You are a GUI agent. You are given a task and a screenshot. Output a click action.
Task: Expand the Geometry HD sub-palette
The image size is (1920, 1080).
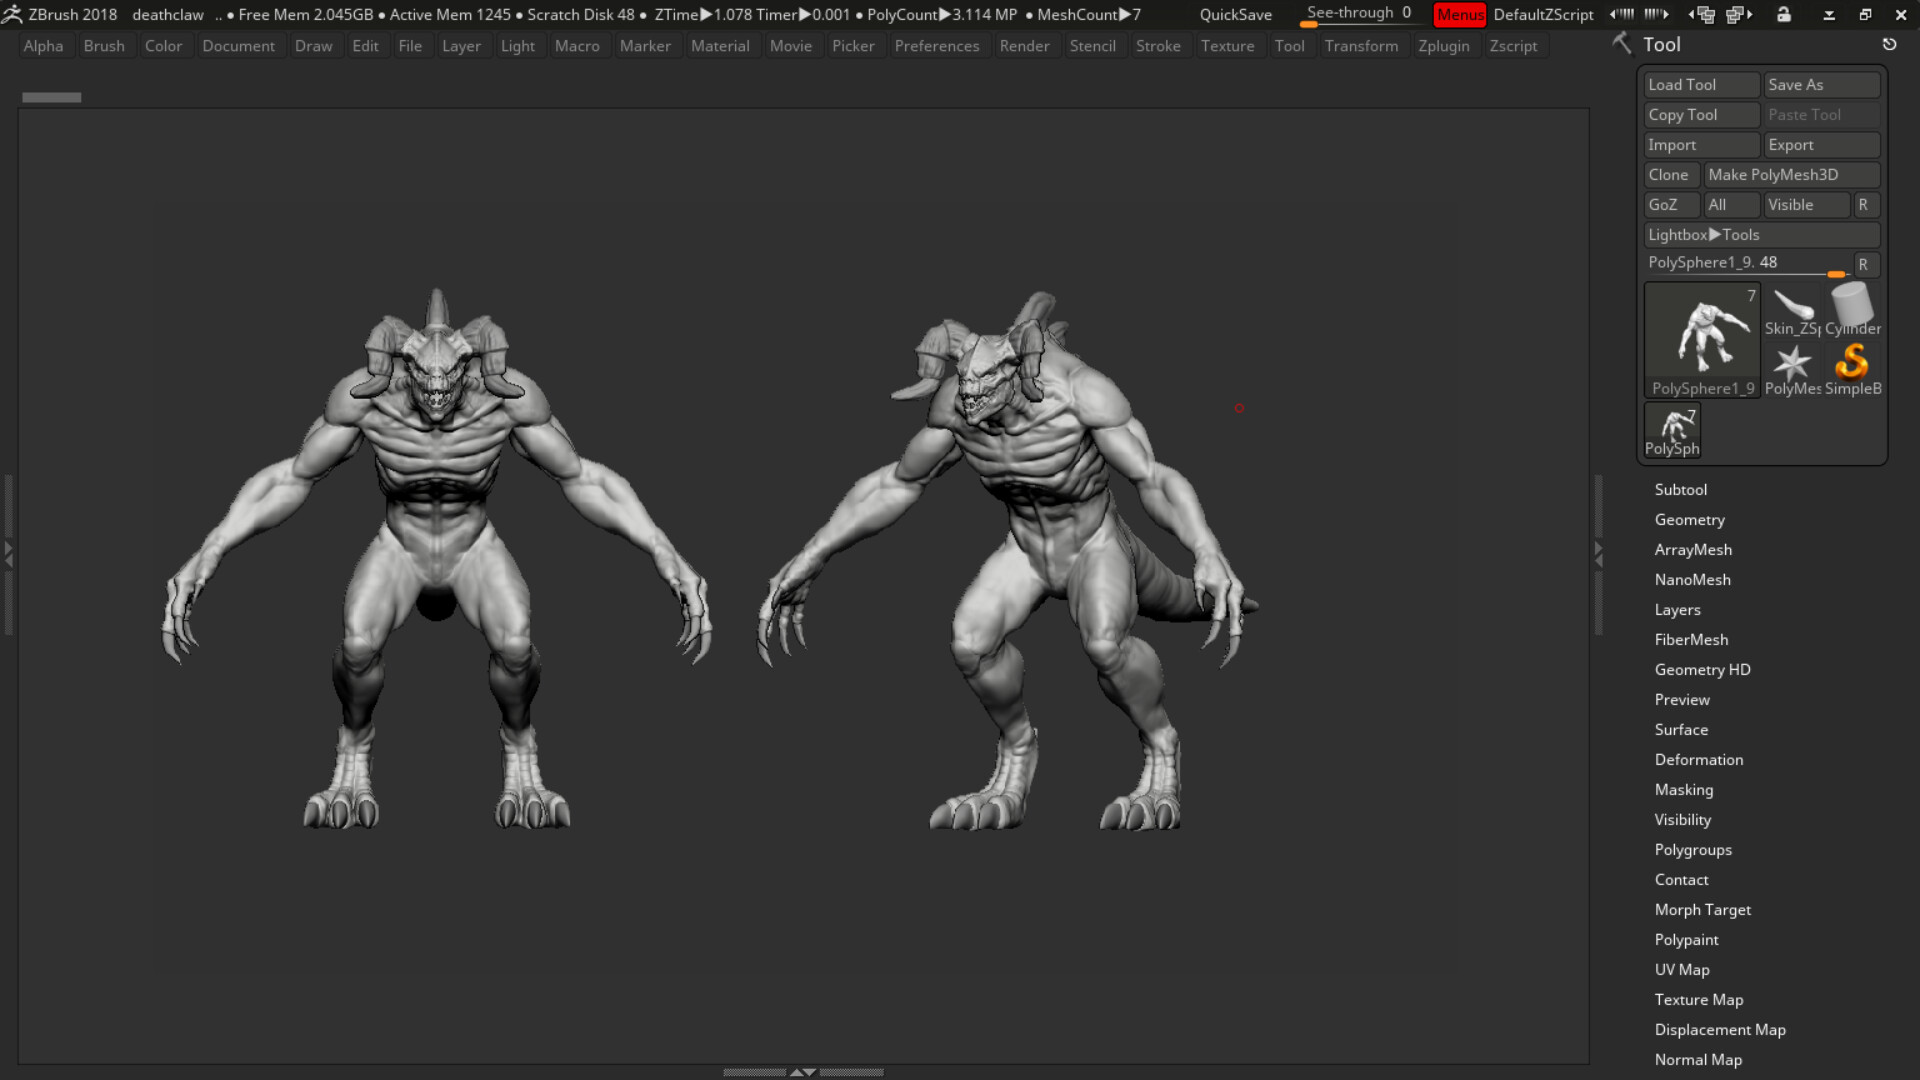(1702, 669)
